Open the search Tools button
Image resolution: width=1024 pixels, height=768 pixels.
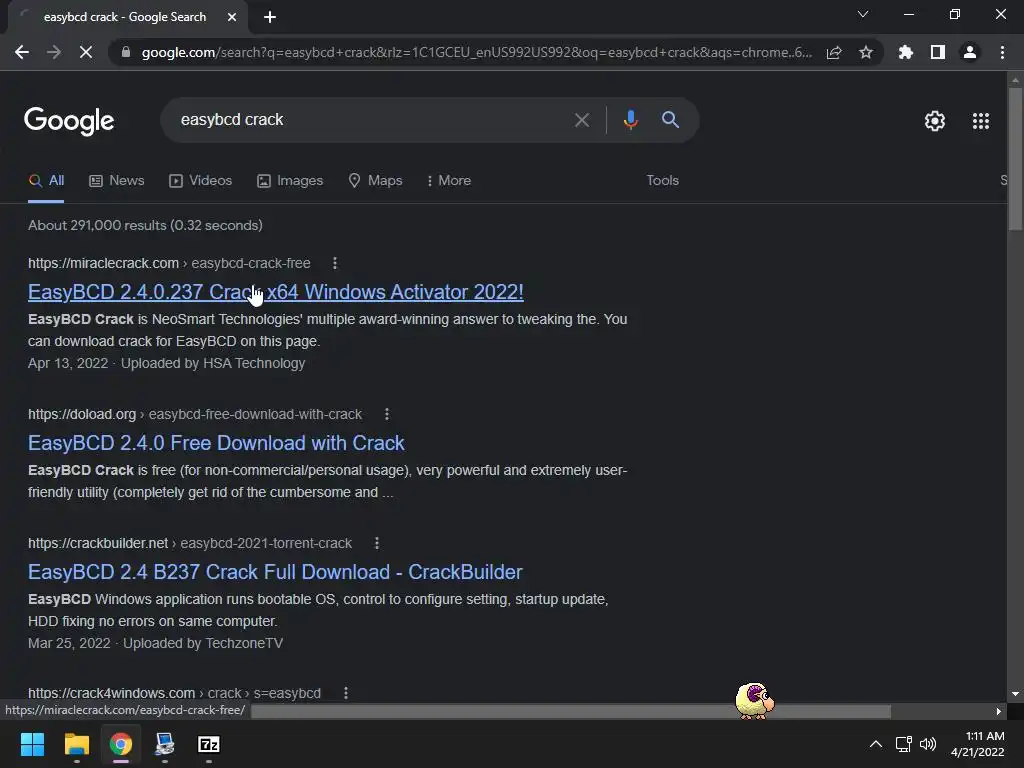(x=662, y=180)
